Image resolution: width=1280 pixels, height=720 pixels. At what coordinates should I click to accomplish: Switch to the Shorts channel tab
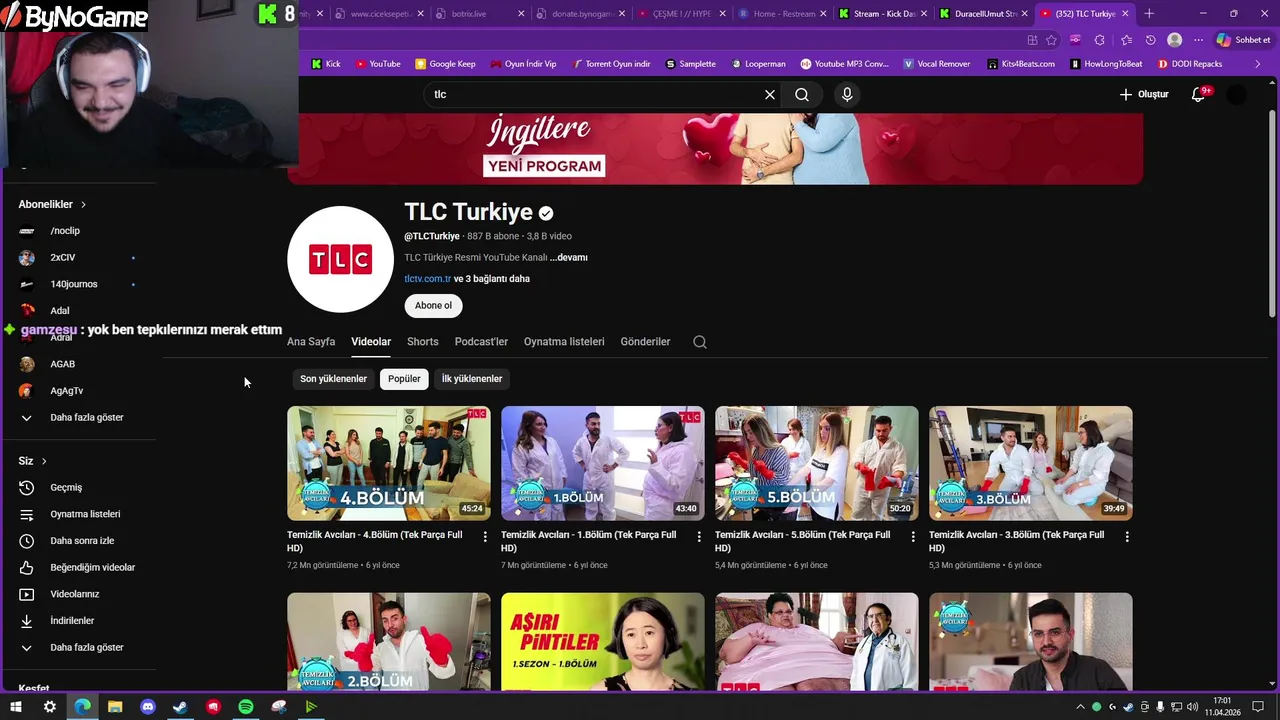tap(423, 342)
